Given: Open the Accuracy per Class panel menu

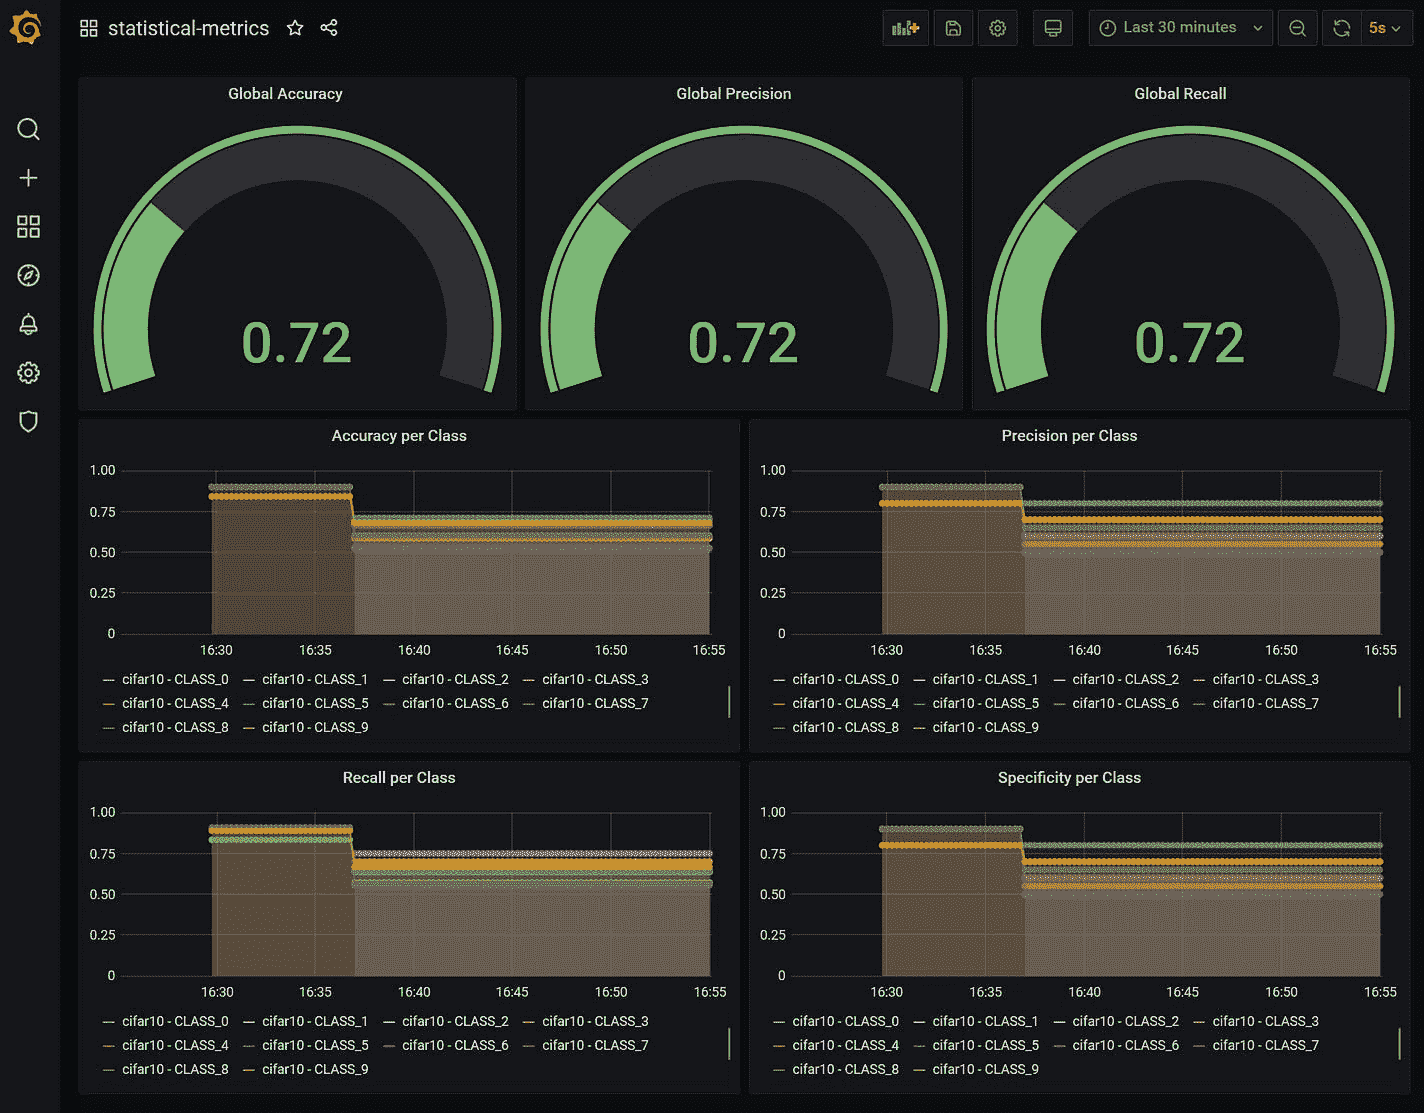Looking at the screenshot, I should point(399,436).
